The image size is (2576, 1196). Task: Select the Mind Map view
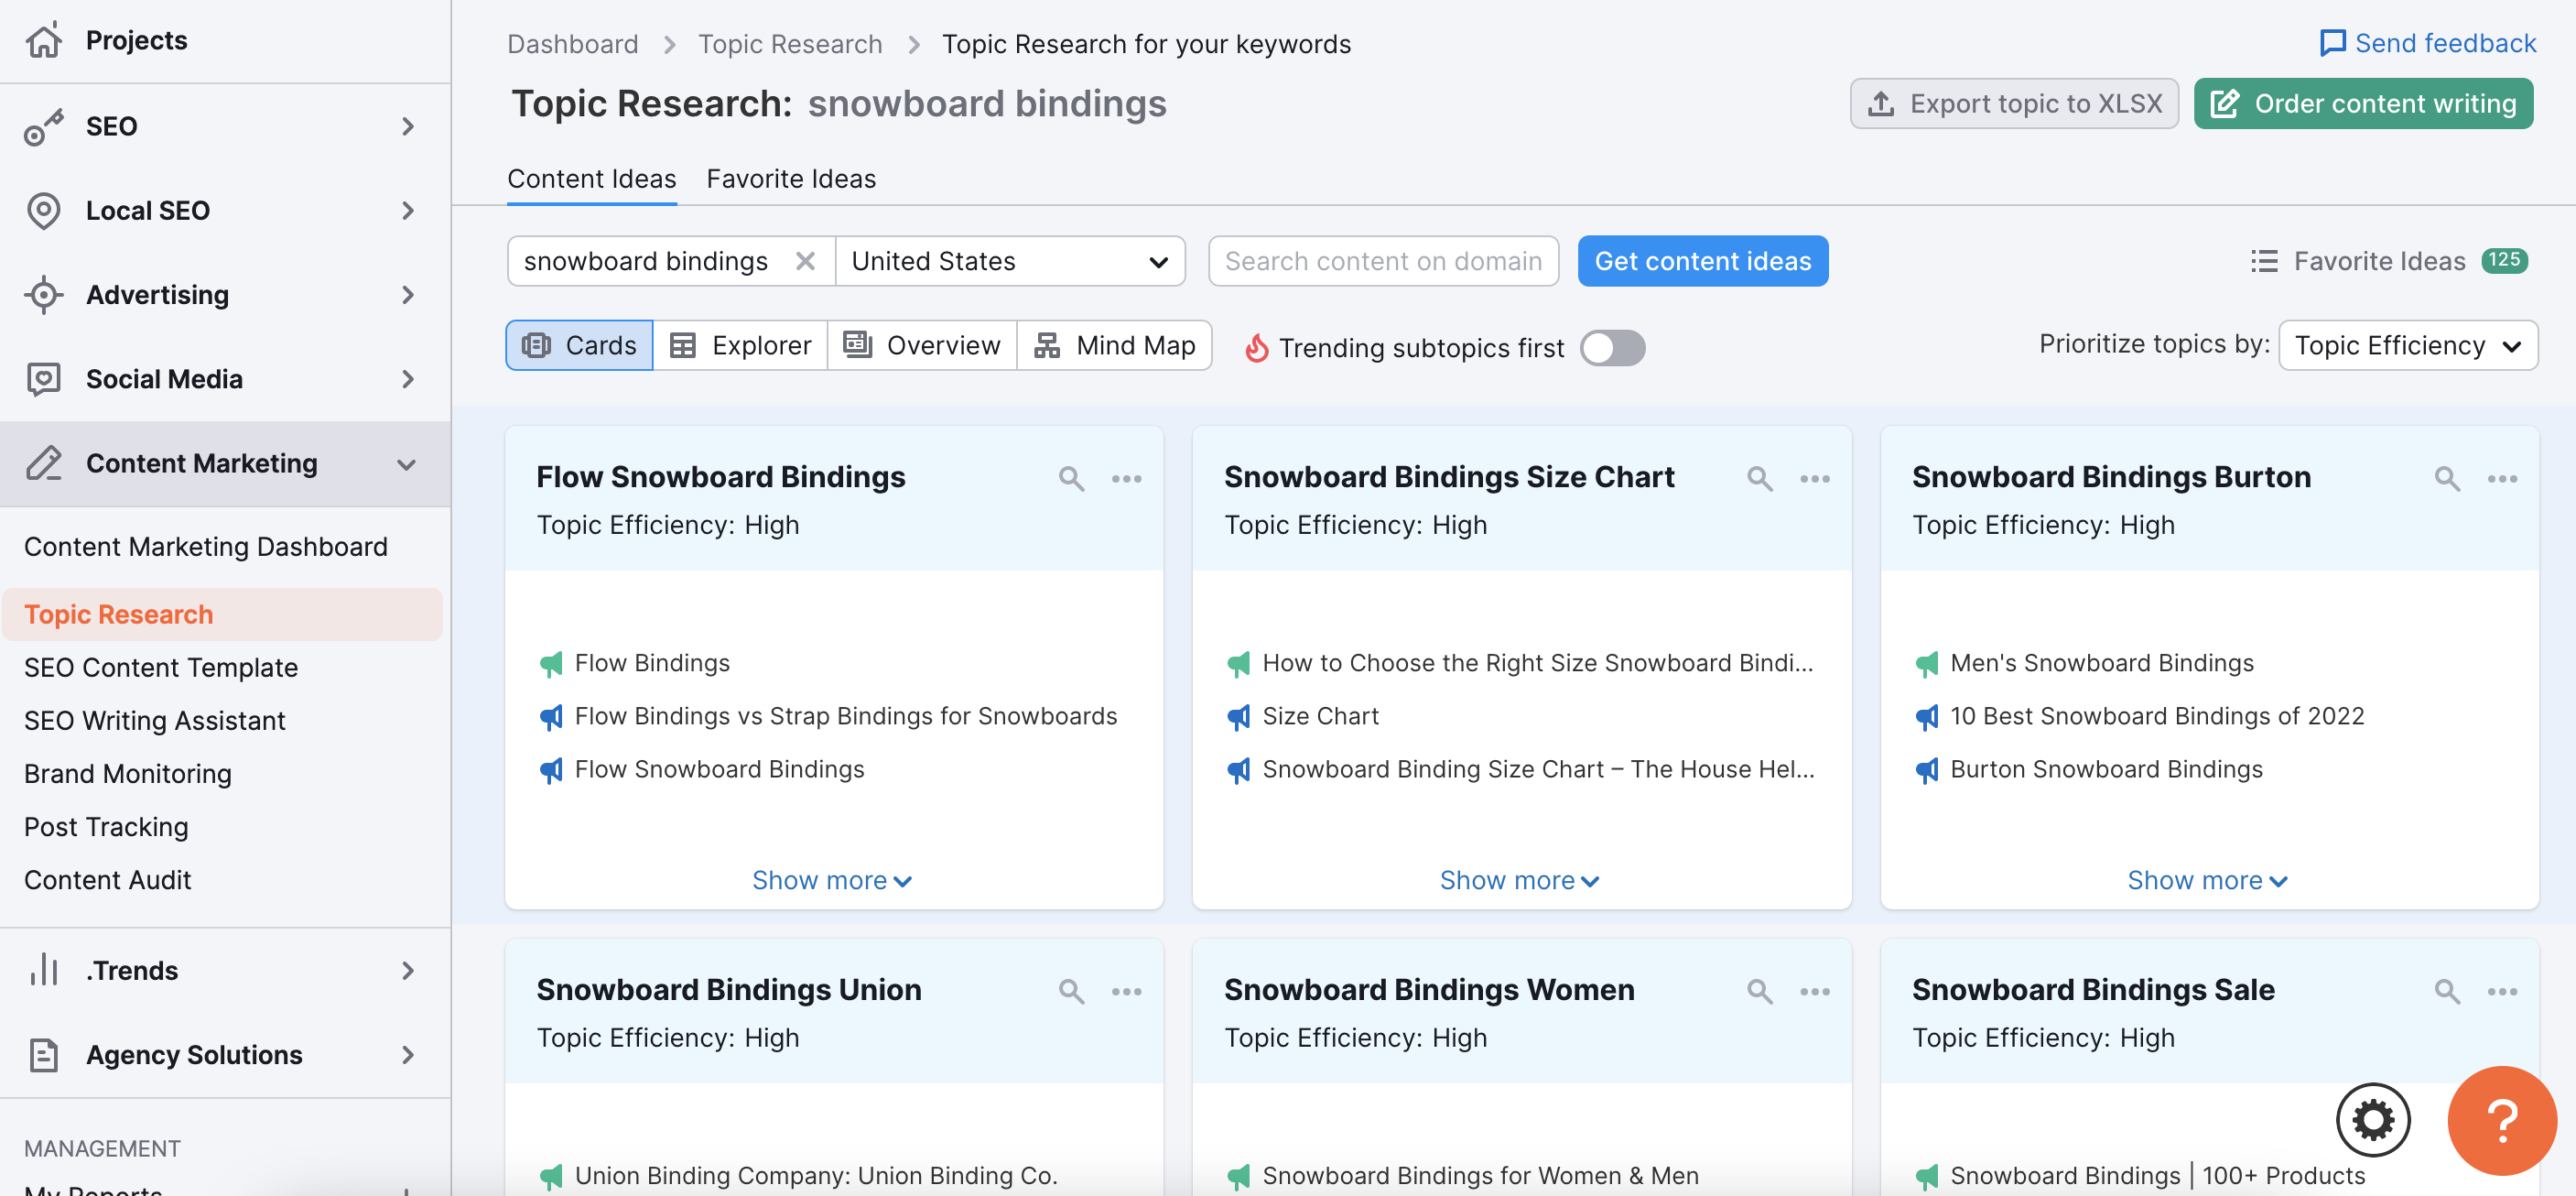[1114, 345]
